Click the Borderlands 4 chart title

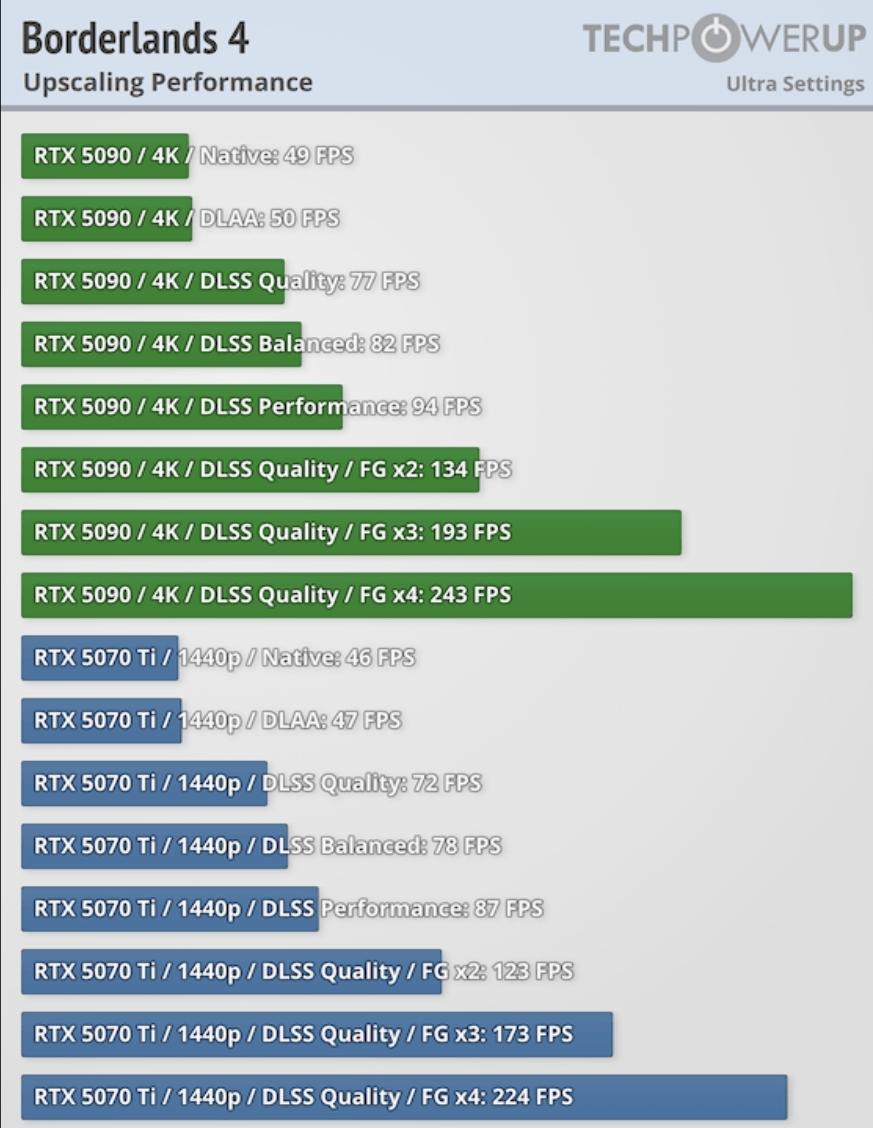pos(135,39)
